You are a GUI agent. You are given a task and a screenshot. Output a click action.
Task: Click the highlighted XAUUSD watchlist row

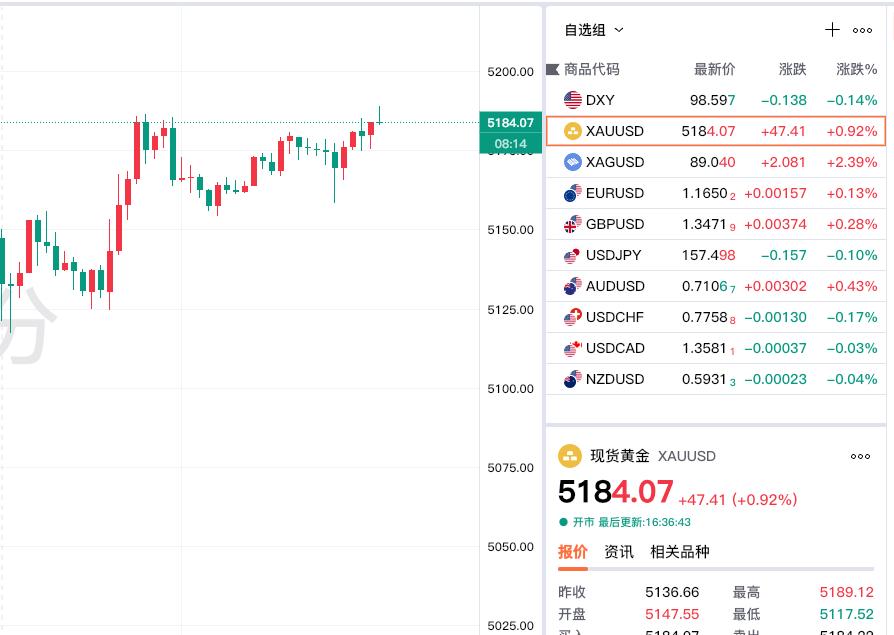[715, 131]
